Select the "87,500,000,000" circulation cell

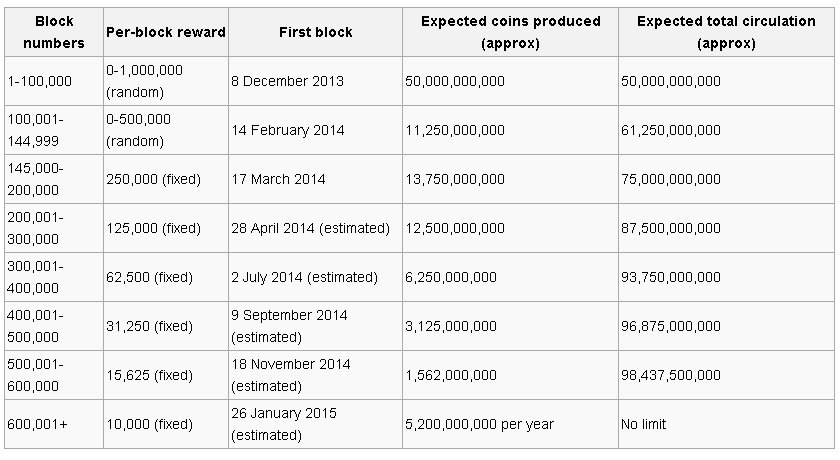click(x=670, y=228)
